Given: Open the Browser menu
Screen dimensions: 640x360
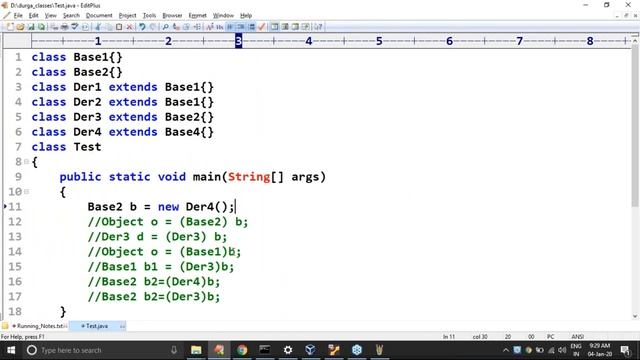Looking at the screenshot, I should point(172,16).
